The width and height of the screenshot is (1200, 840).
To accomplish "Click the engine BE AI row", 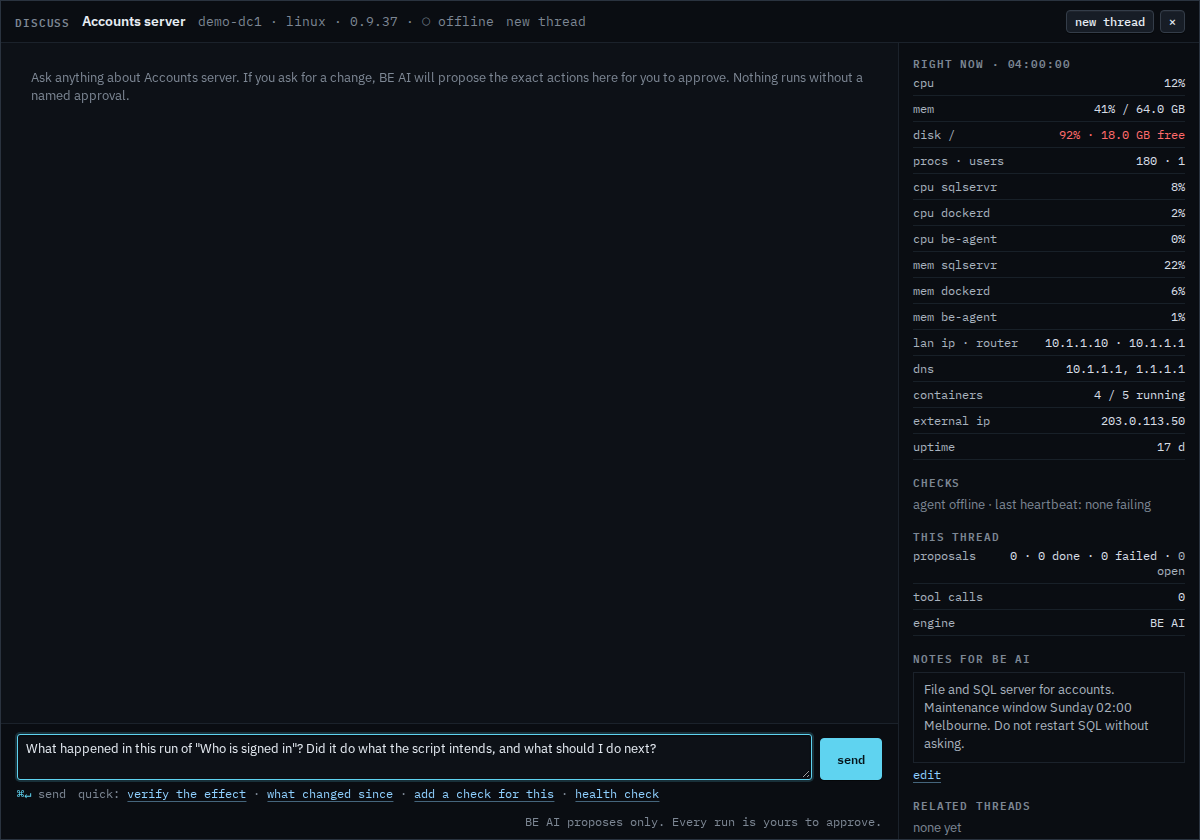I will click(1049, 623).
